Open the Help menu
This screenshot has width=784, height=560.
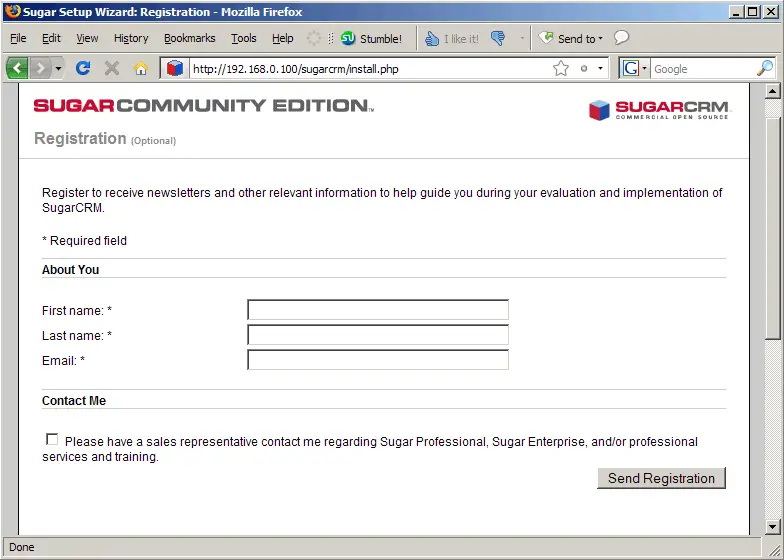[x=282, y=38]
